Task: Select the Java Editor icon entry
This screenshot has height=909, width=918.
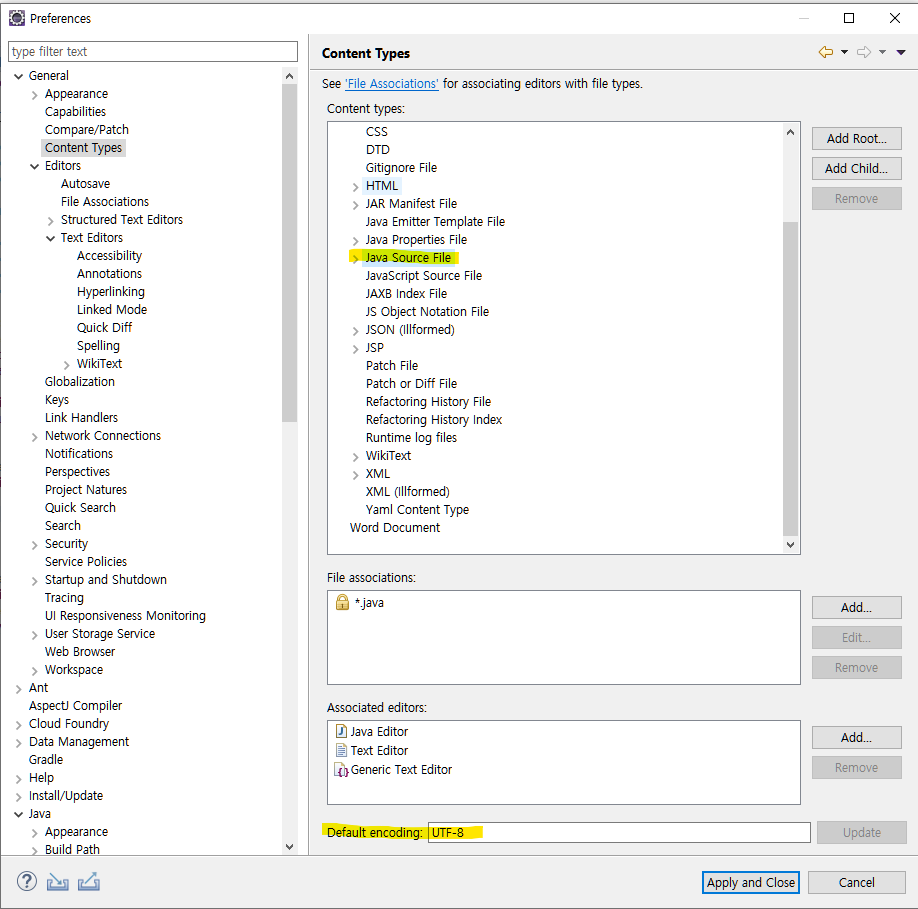Action: click(x=341, y=731)
